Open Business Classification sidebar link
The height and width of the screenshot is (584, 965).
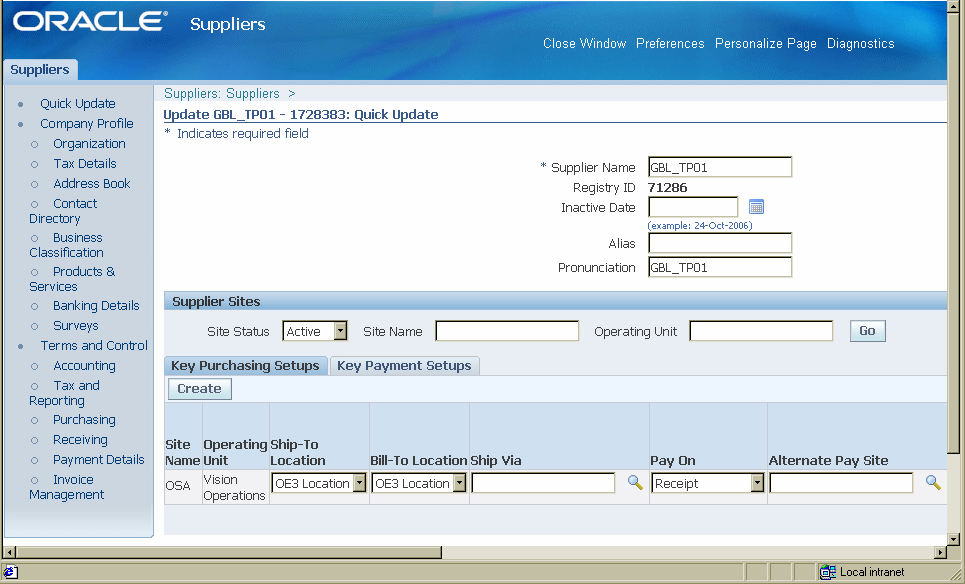[x=66, y=245]
